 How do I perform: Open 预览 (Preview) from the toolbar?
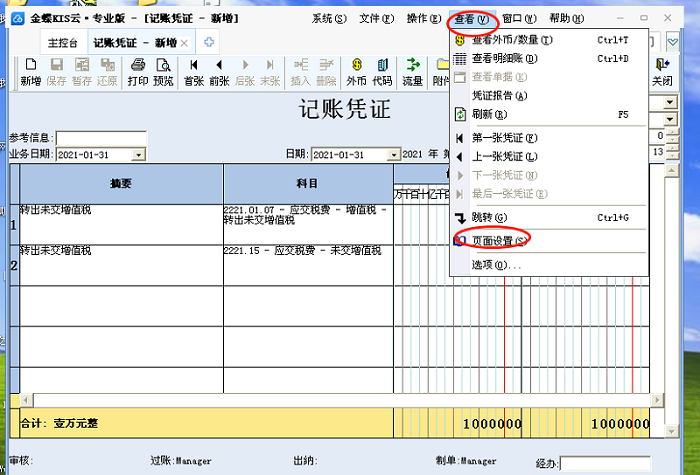(163, 72)
